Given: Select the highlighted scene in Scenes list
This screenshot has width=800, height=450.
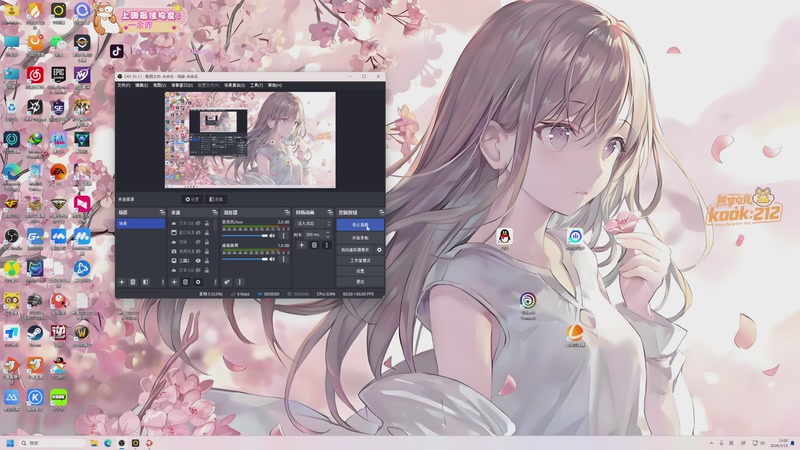Looking at the screenshot, I should 140,223.
